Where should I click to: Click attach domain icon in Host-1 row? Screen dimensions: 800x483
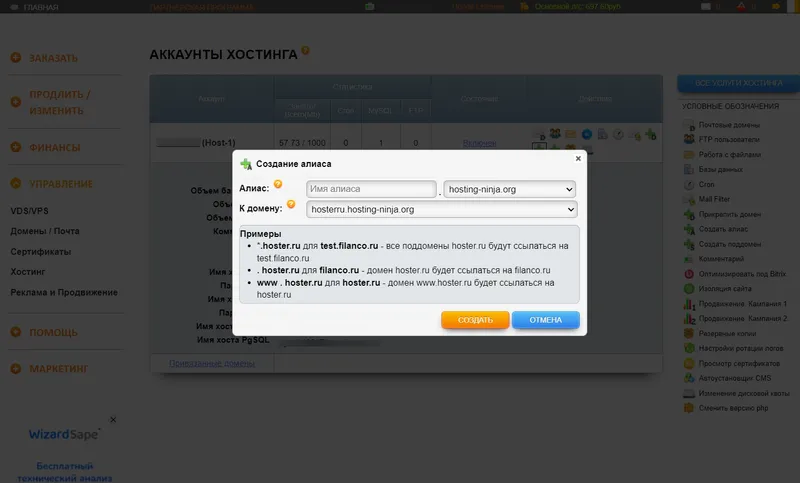tap(651, 135)
